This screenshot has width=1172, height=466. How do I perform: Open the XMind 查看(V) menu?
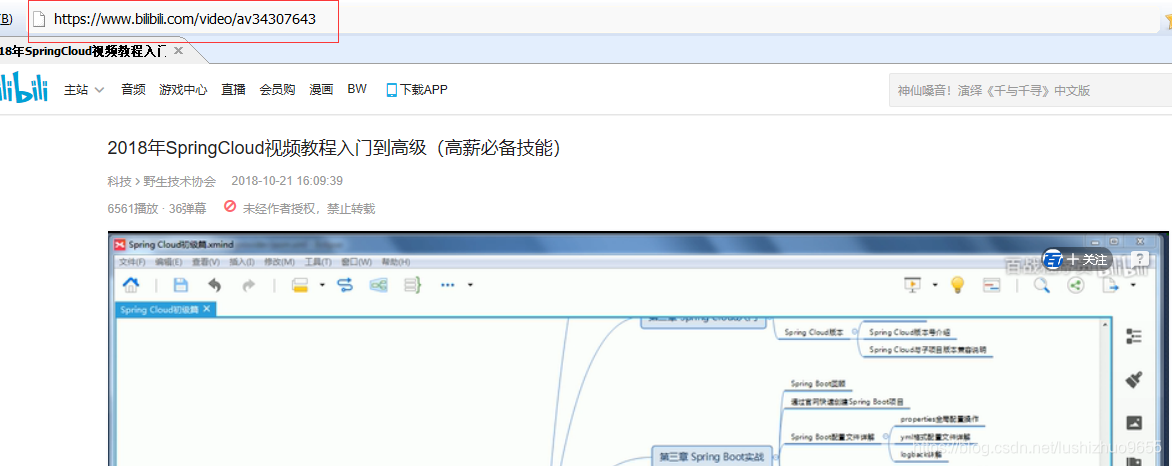(206, 263)
